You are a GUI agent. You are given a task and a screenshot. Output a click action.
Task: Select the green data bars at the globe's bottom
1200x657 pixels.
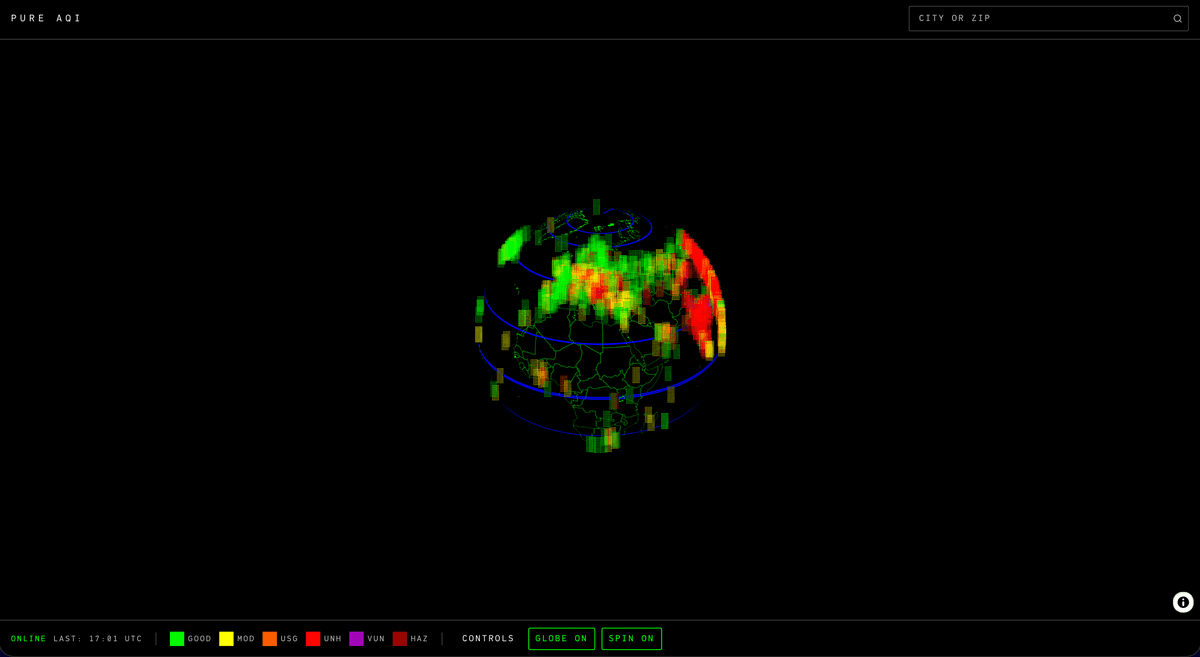[x=602, y=441]
